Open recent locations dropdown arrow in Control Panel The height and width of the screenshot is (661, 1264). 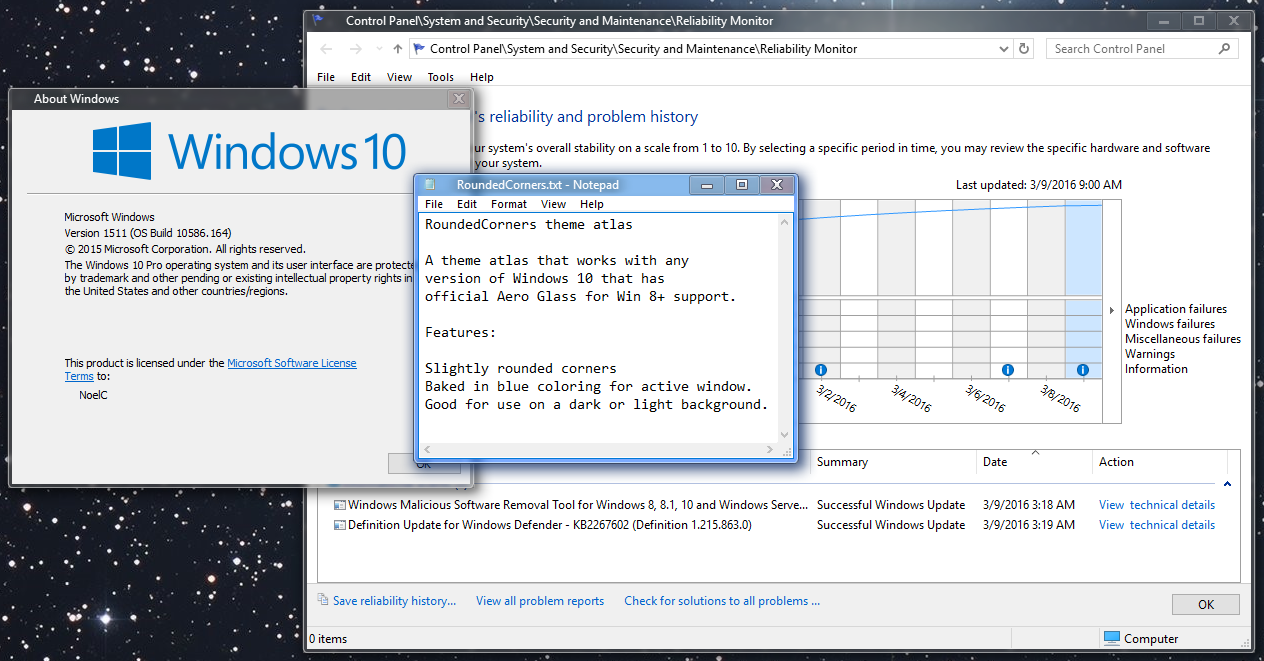(378, 49)
